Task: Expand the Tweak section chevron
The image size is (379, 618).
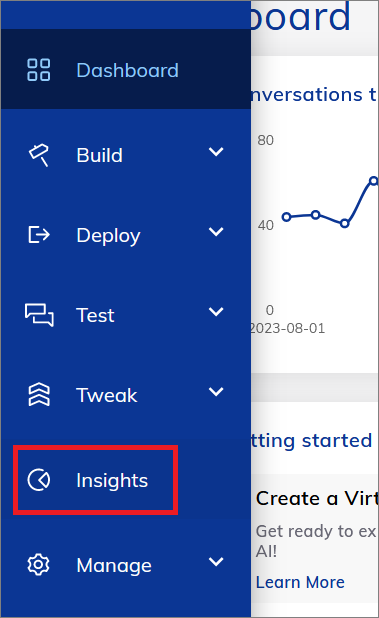Action: tap(216, 392)
